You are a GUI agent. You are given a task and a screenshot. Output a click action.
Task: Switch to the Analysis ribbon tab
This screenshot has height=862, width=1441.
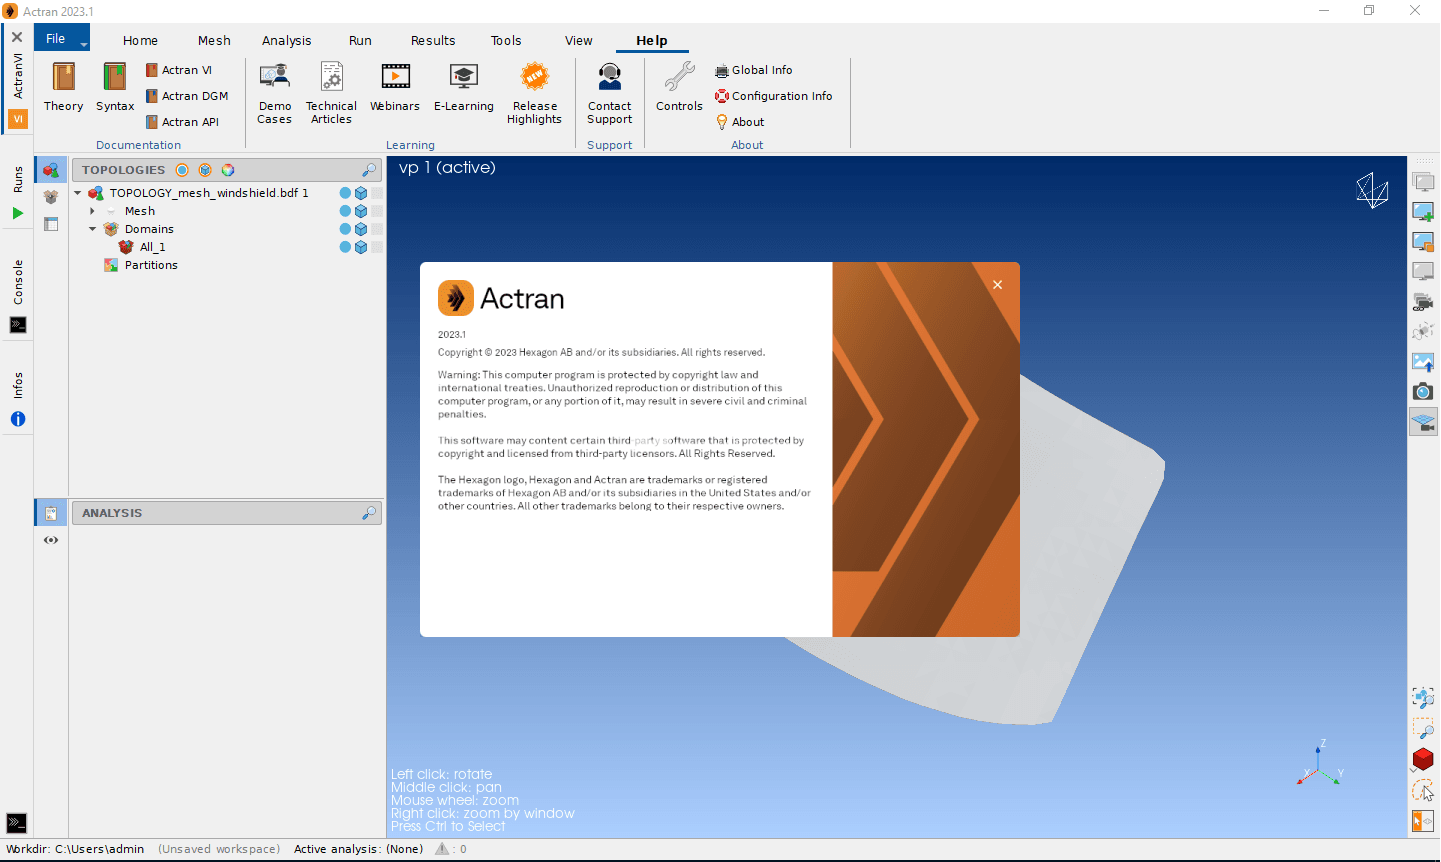point(286,41)
